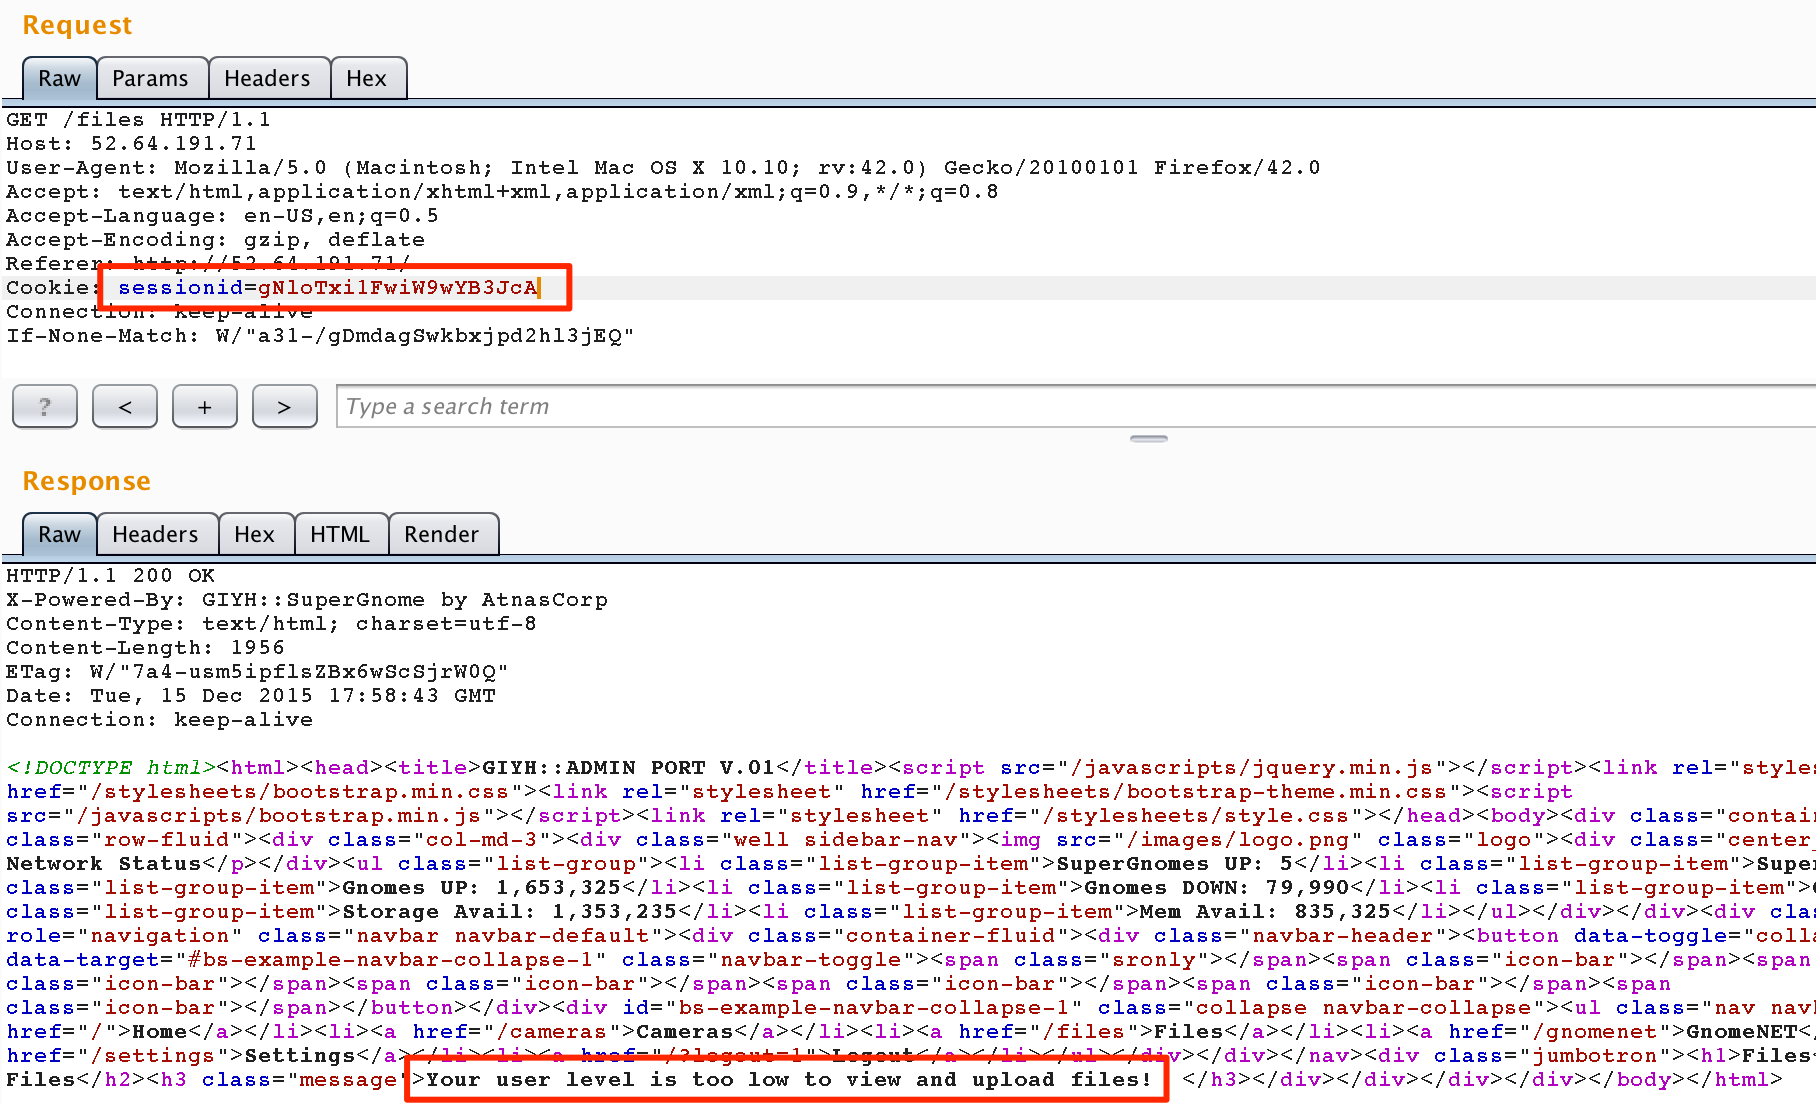Switch to the Response Hex tab
Image resolution: width=1816 pixels, height=1104 pixels.
(254, 534)
